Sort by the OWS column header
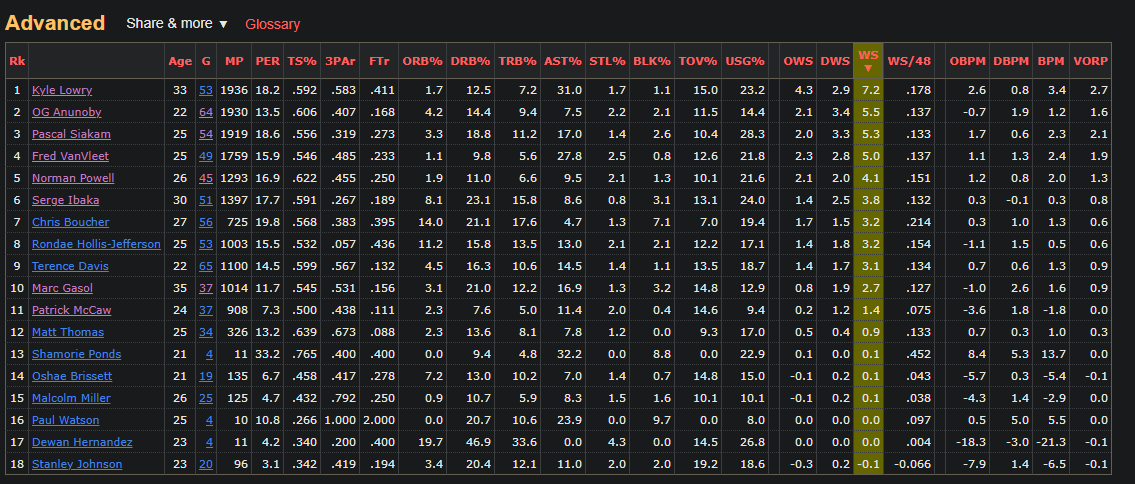 click(798, 61)
